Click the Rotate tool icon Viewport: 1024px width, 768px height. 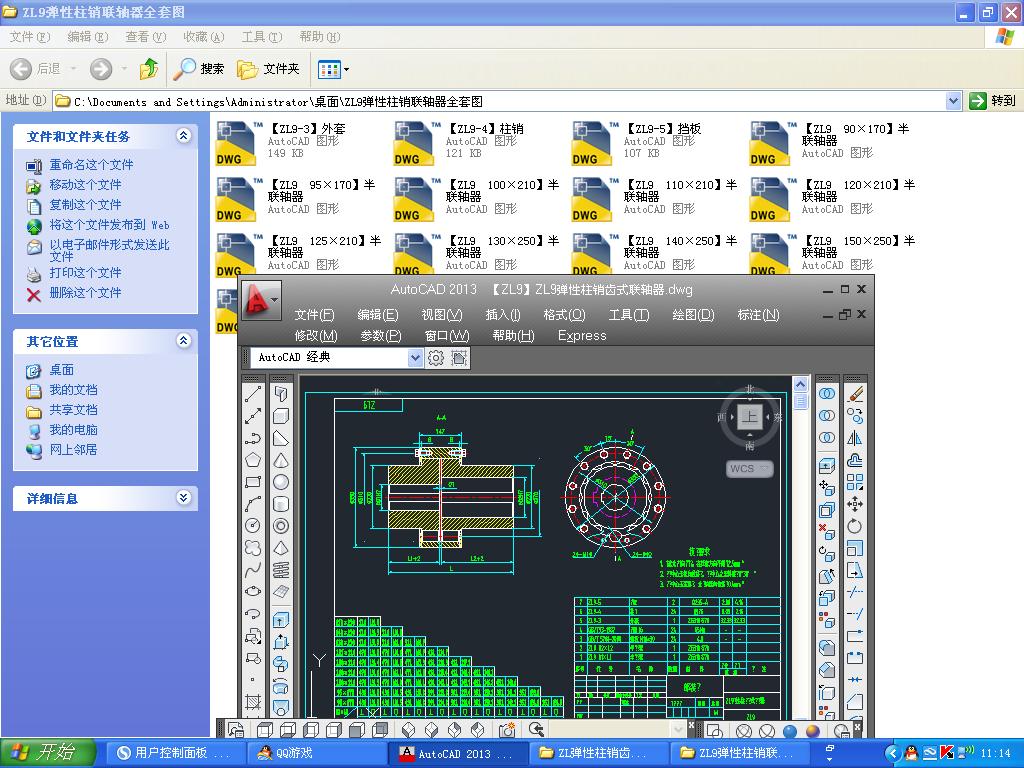[x=855, y=526]
